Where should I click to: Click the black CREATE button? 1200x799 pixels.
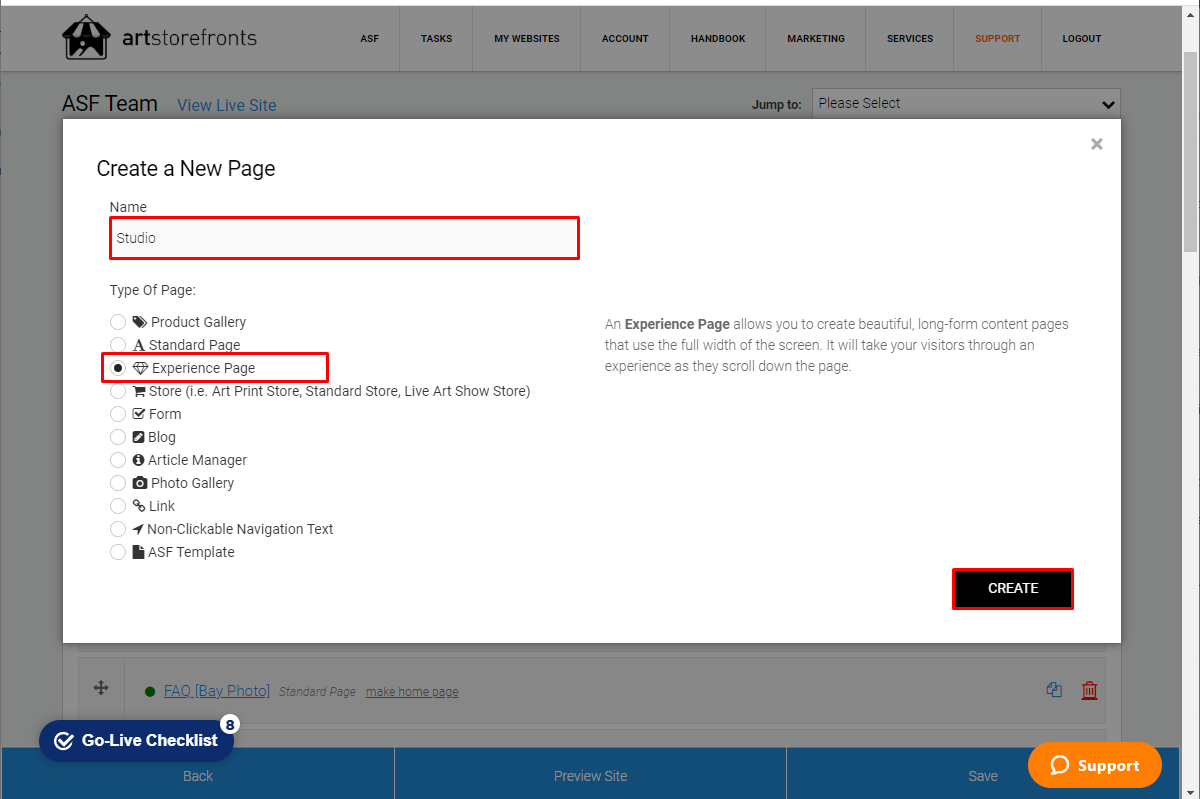click(1013, 589)
